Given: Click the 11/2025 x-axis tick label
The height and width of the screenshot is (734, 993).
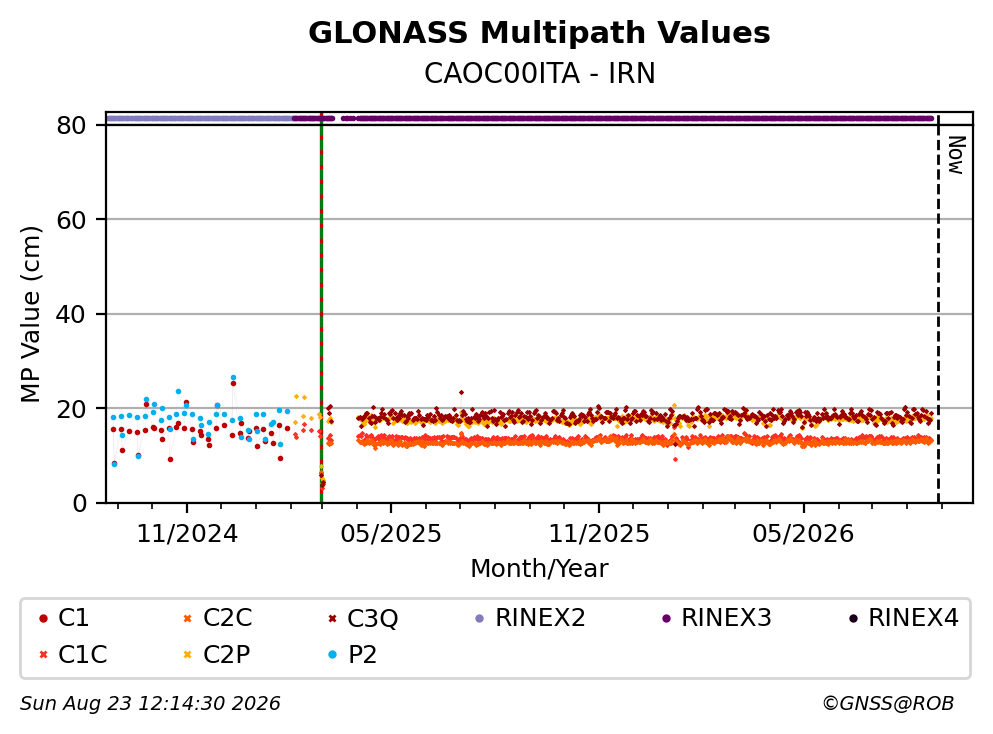Looking at the screenshot, I should (598, 534).
